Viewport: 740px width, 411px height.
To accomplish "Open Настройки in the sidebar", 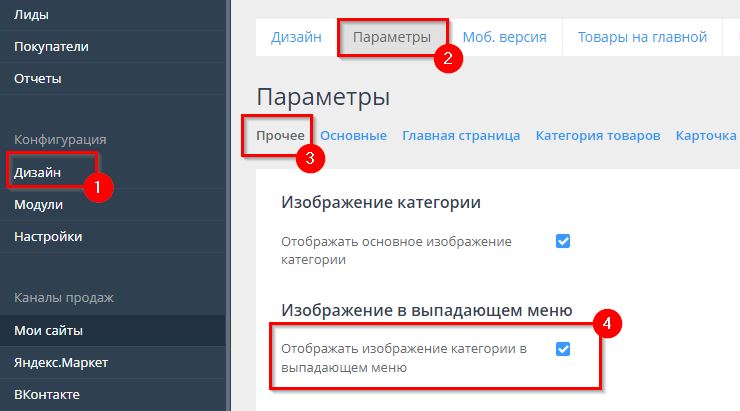I will [48, 236].
